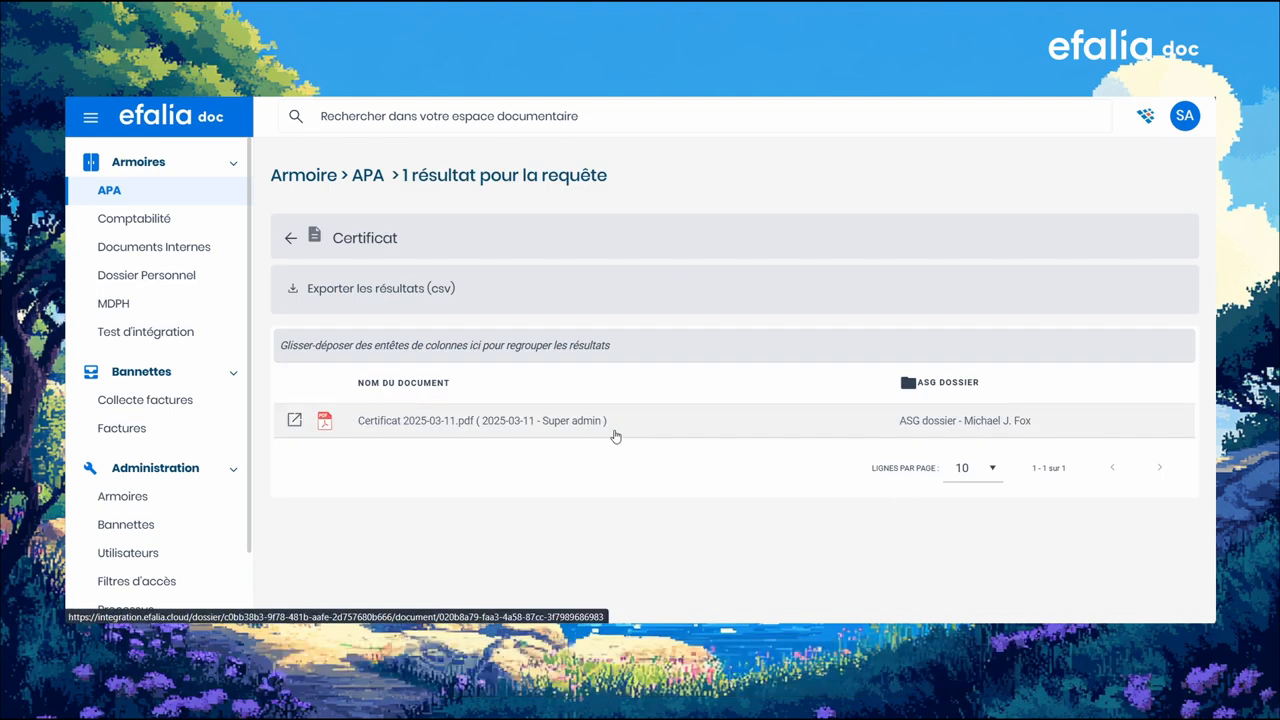1280x720 pixels.
Task: Open Test d'intégration armoire
Action: point(146,332)
